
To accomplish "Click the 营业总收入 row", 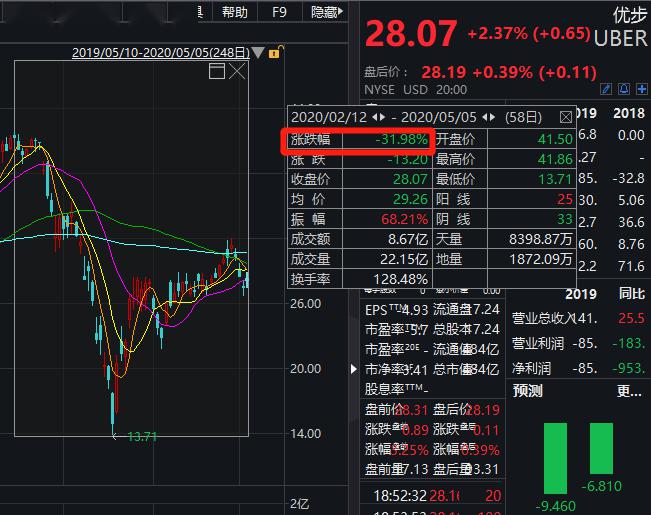I will [x=578, y=319].
